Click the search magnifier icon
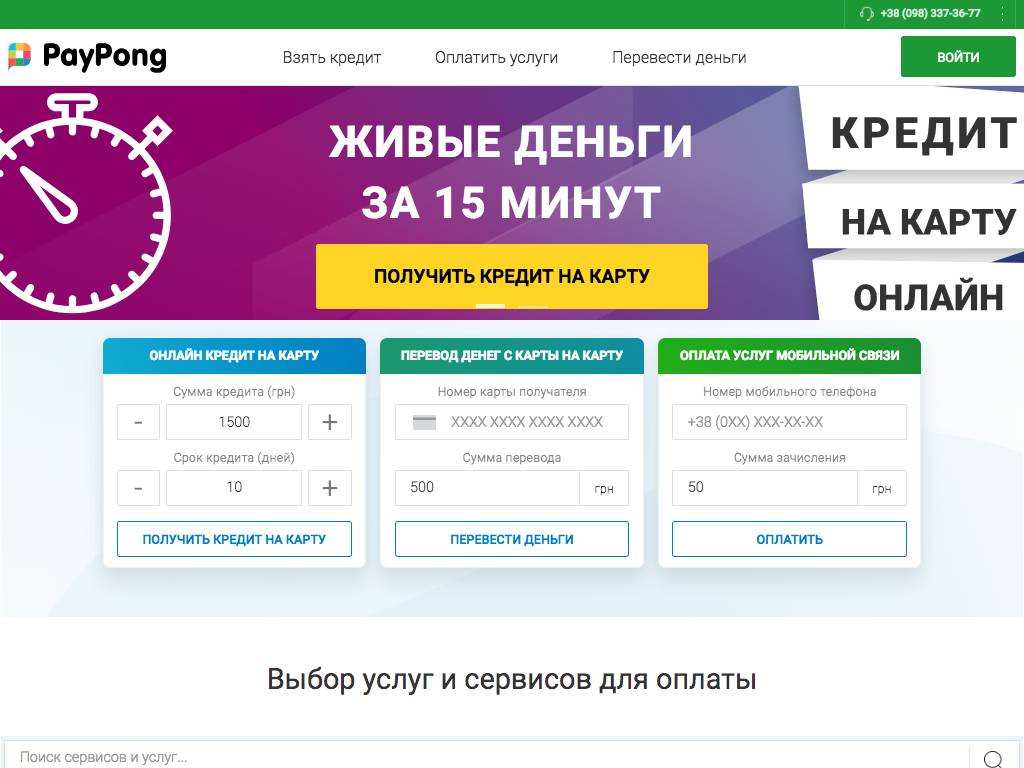Screen dimensions: 1024x768 [x=992, y=758]
